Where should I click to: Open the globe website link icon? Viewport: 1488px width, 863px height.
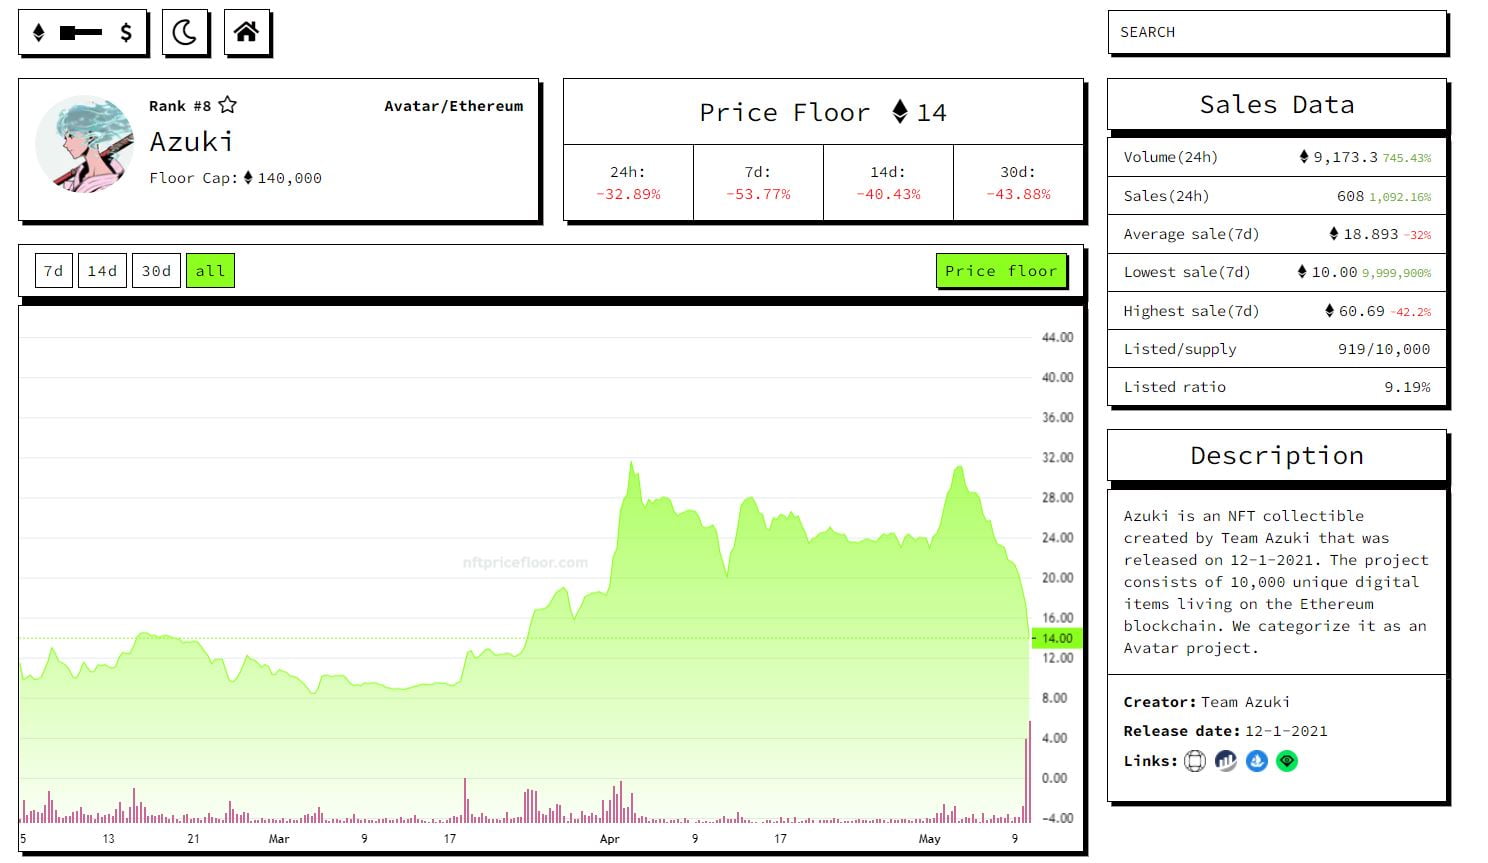click(x=1195, y=761)
